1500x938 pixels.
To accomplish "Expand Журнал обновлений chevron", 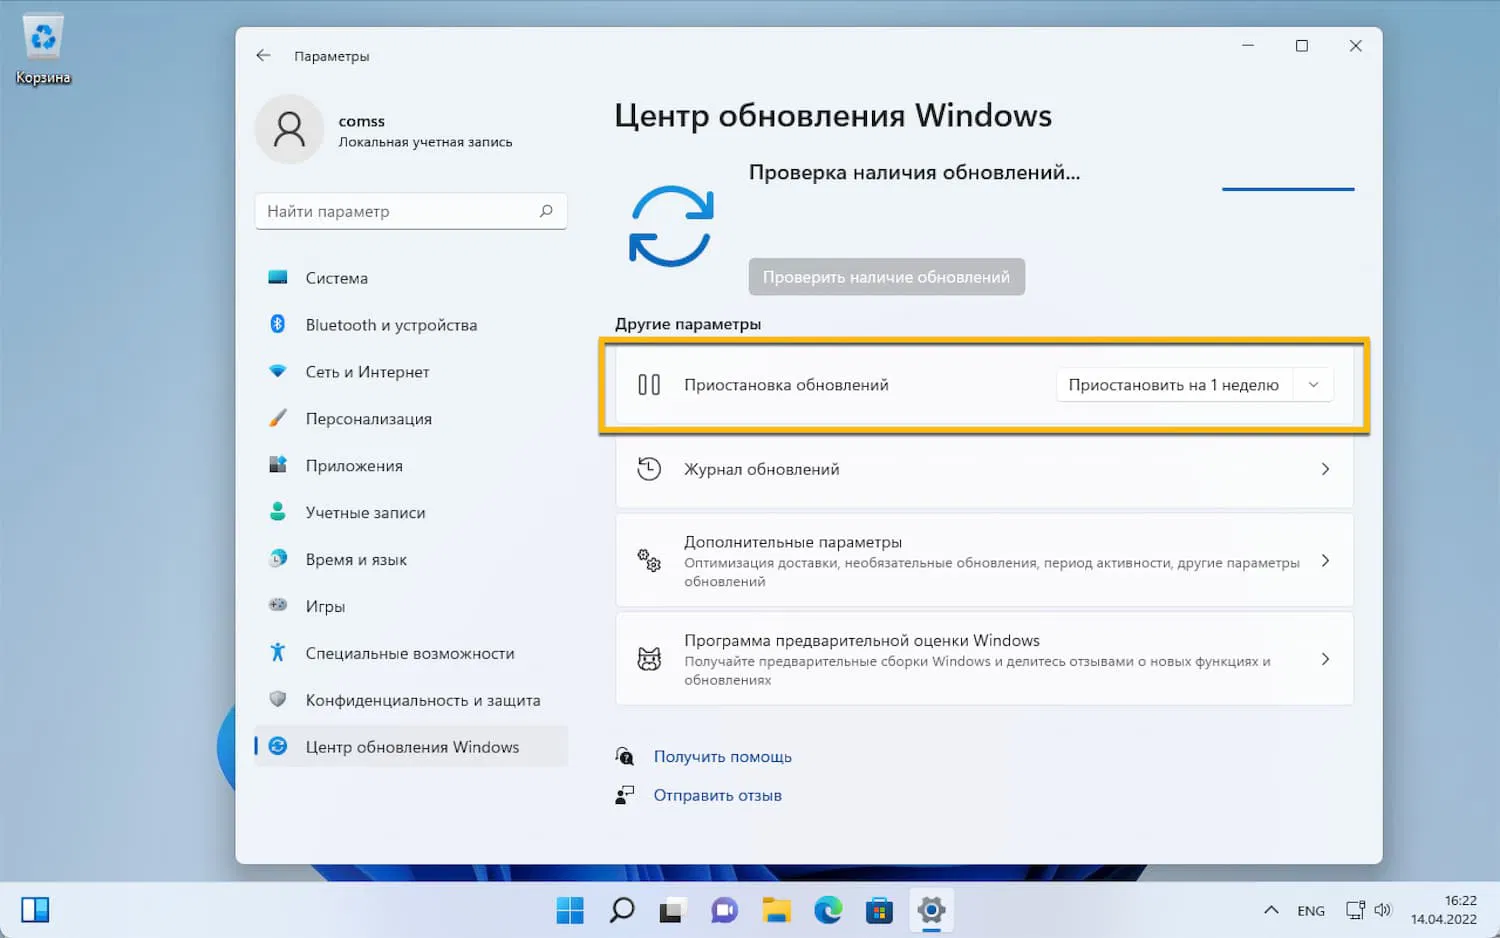I will (x=1325, y=469).
